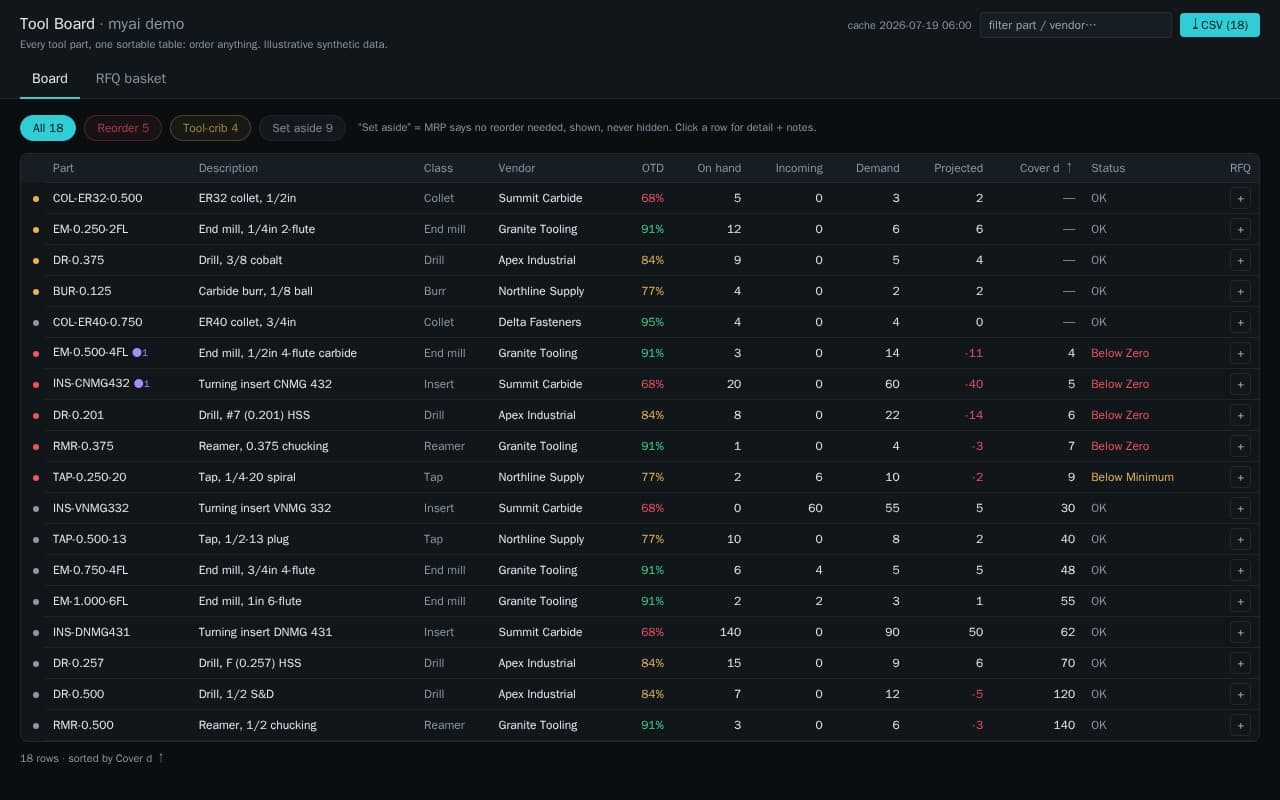The width and height of the screenshot is (1280, 800).
Task: Sort by the Vendor column header
Action: point(517,168)
